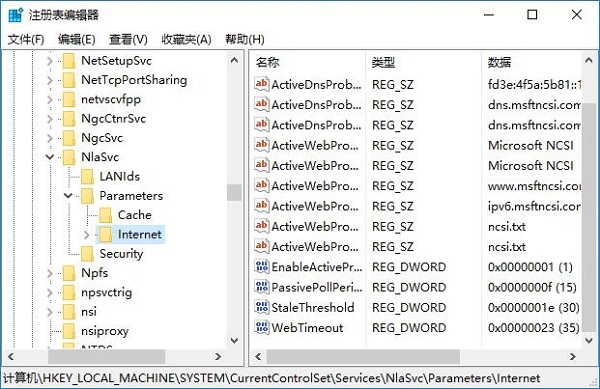
Task: Click values pane vertical scrollbar up arrow
Action: (x=589, y=60)
